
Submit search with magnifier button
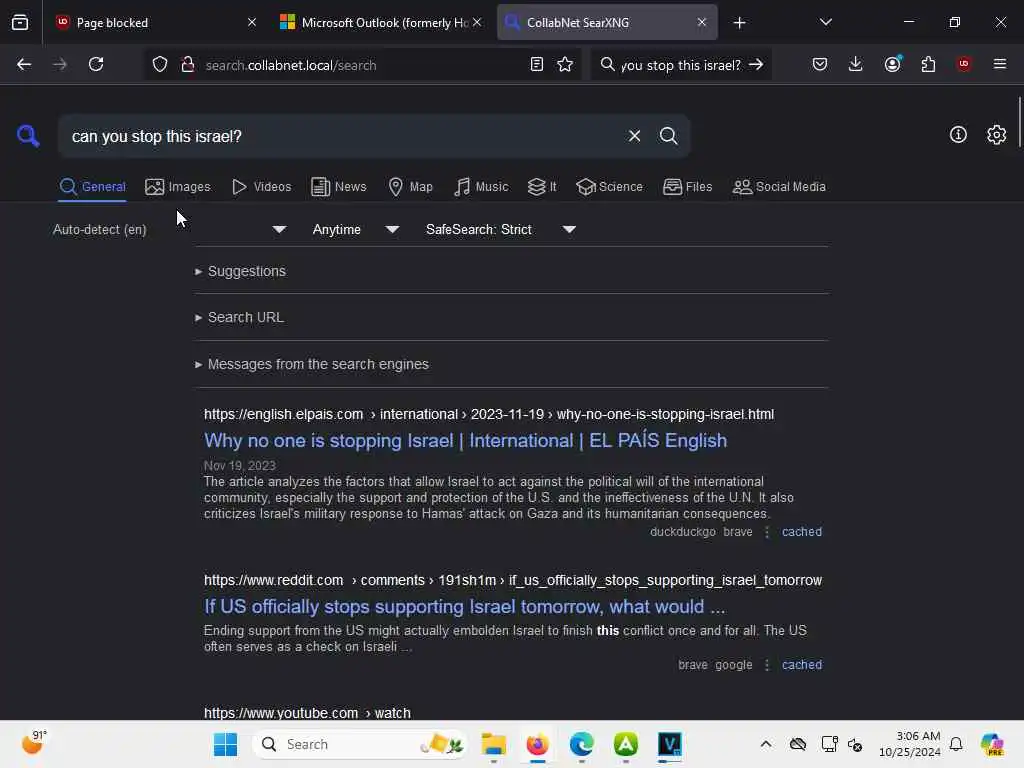(668, 136)
